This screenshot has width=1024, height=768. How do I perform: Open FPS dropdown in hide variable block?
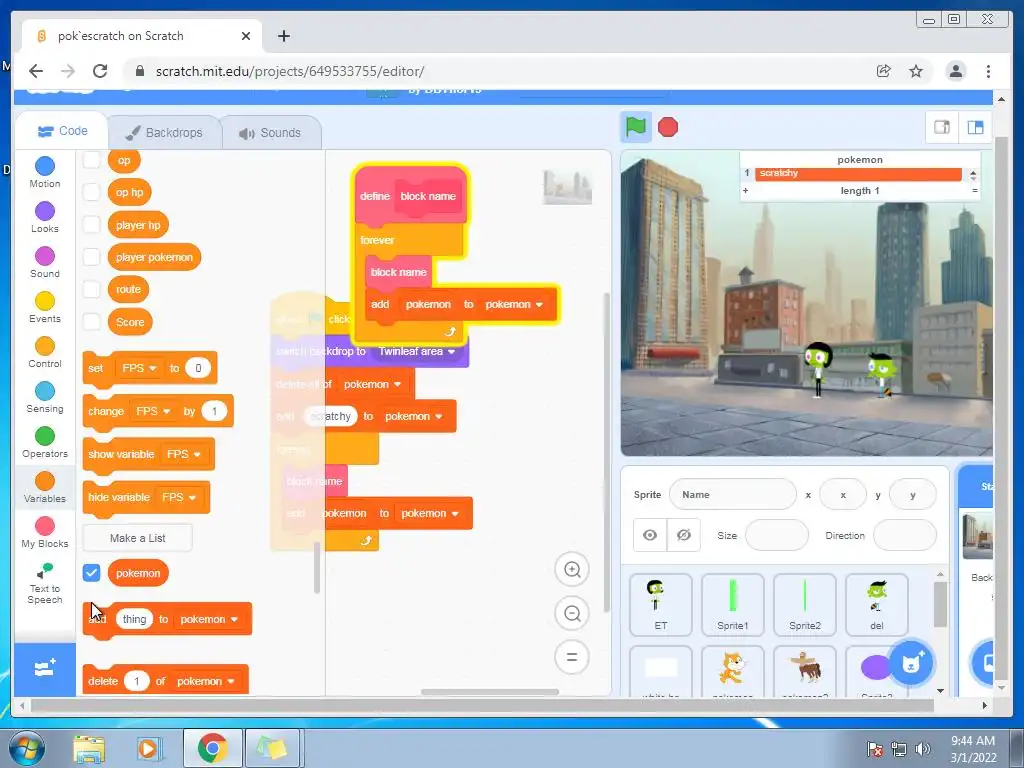178,497
